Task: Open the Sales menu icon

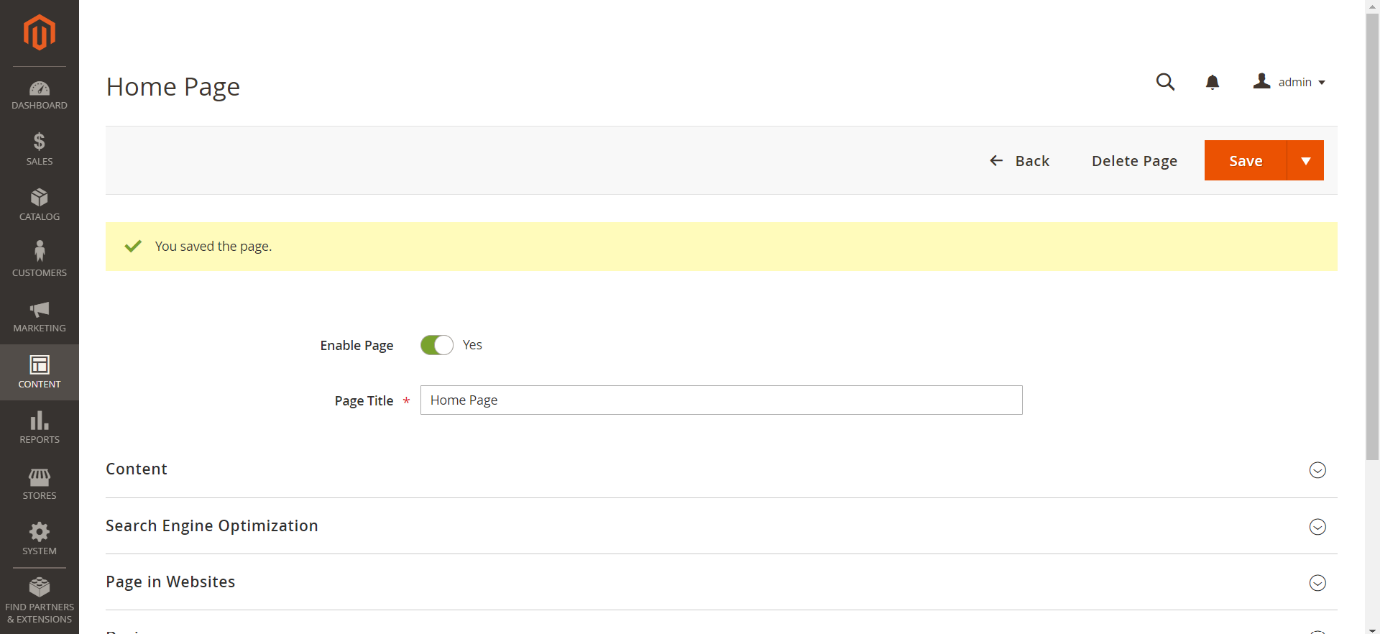Action: tap(39, 149)
